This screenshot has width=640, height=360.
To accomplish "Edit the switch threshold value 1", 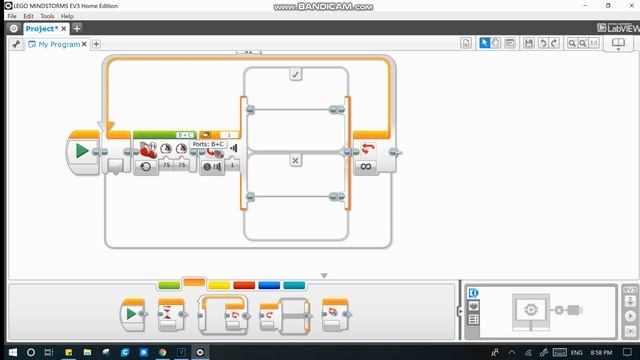I will coord(232,165).
